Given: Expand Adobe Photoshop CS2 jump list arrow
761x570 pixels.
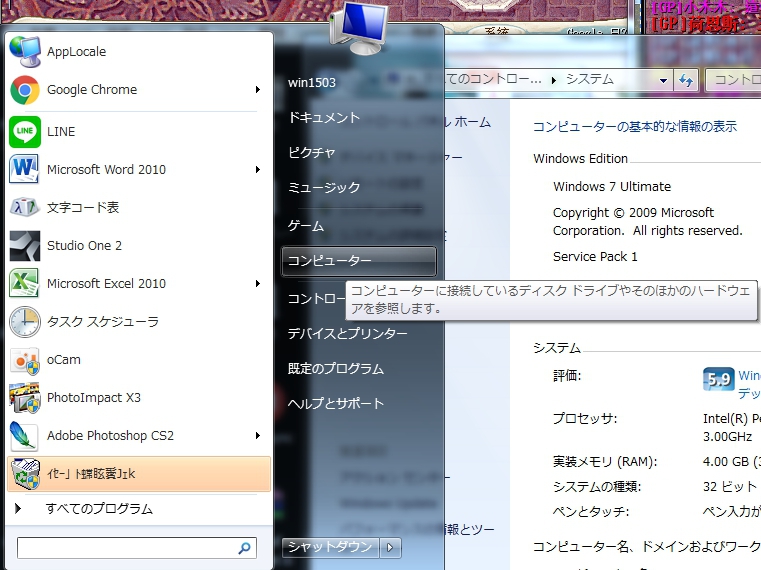Looking at the screenshot, I should (x=258, y=436).
